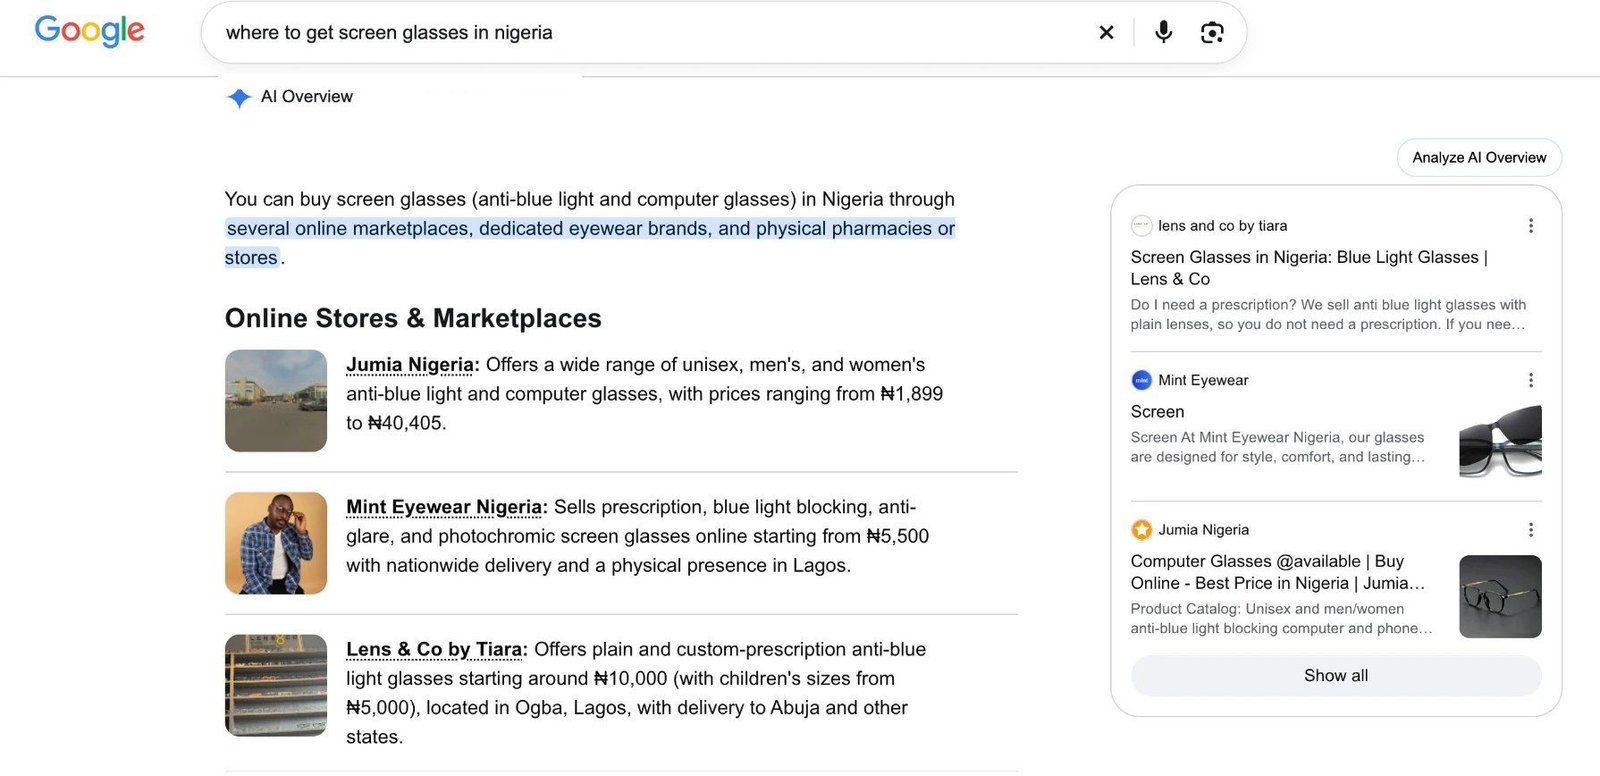Open the Mint Eyewear 'Screen' source title
1600x776 pixels.
(x=1157, y=412)
